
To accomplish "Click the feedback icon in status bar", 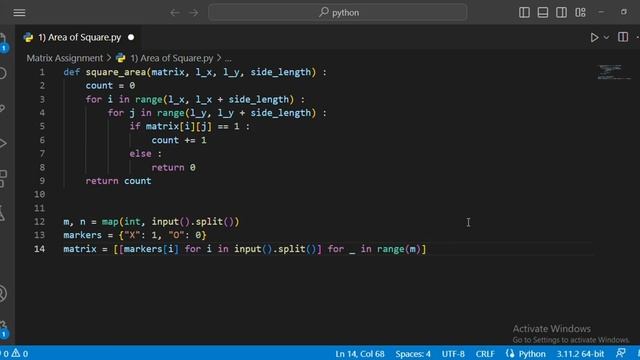I will [x=621, y=353].
